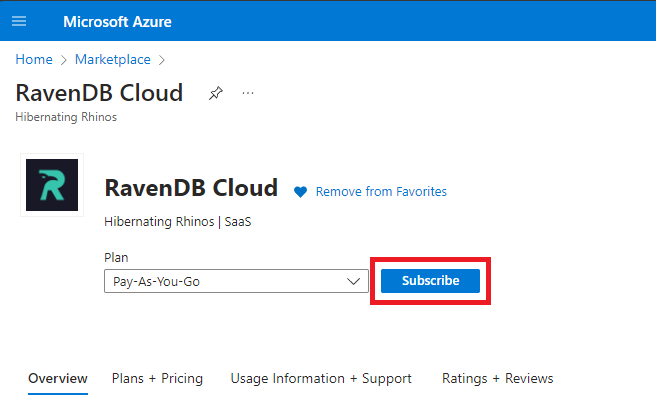Go to Marketplace breadcrumb
This screenshot has height=418, width=656.
coord(113,59)
